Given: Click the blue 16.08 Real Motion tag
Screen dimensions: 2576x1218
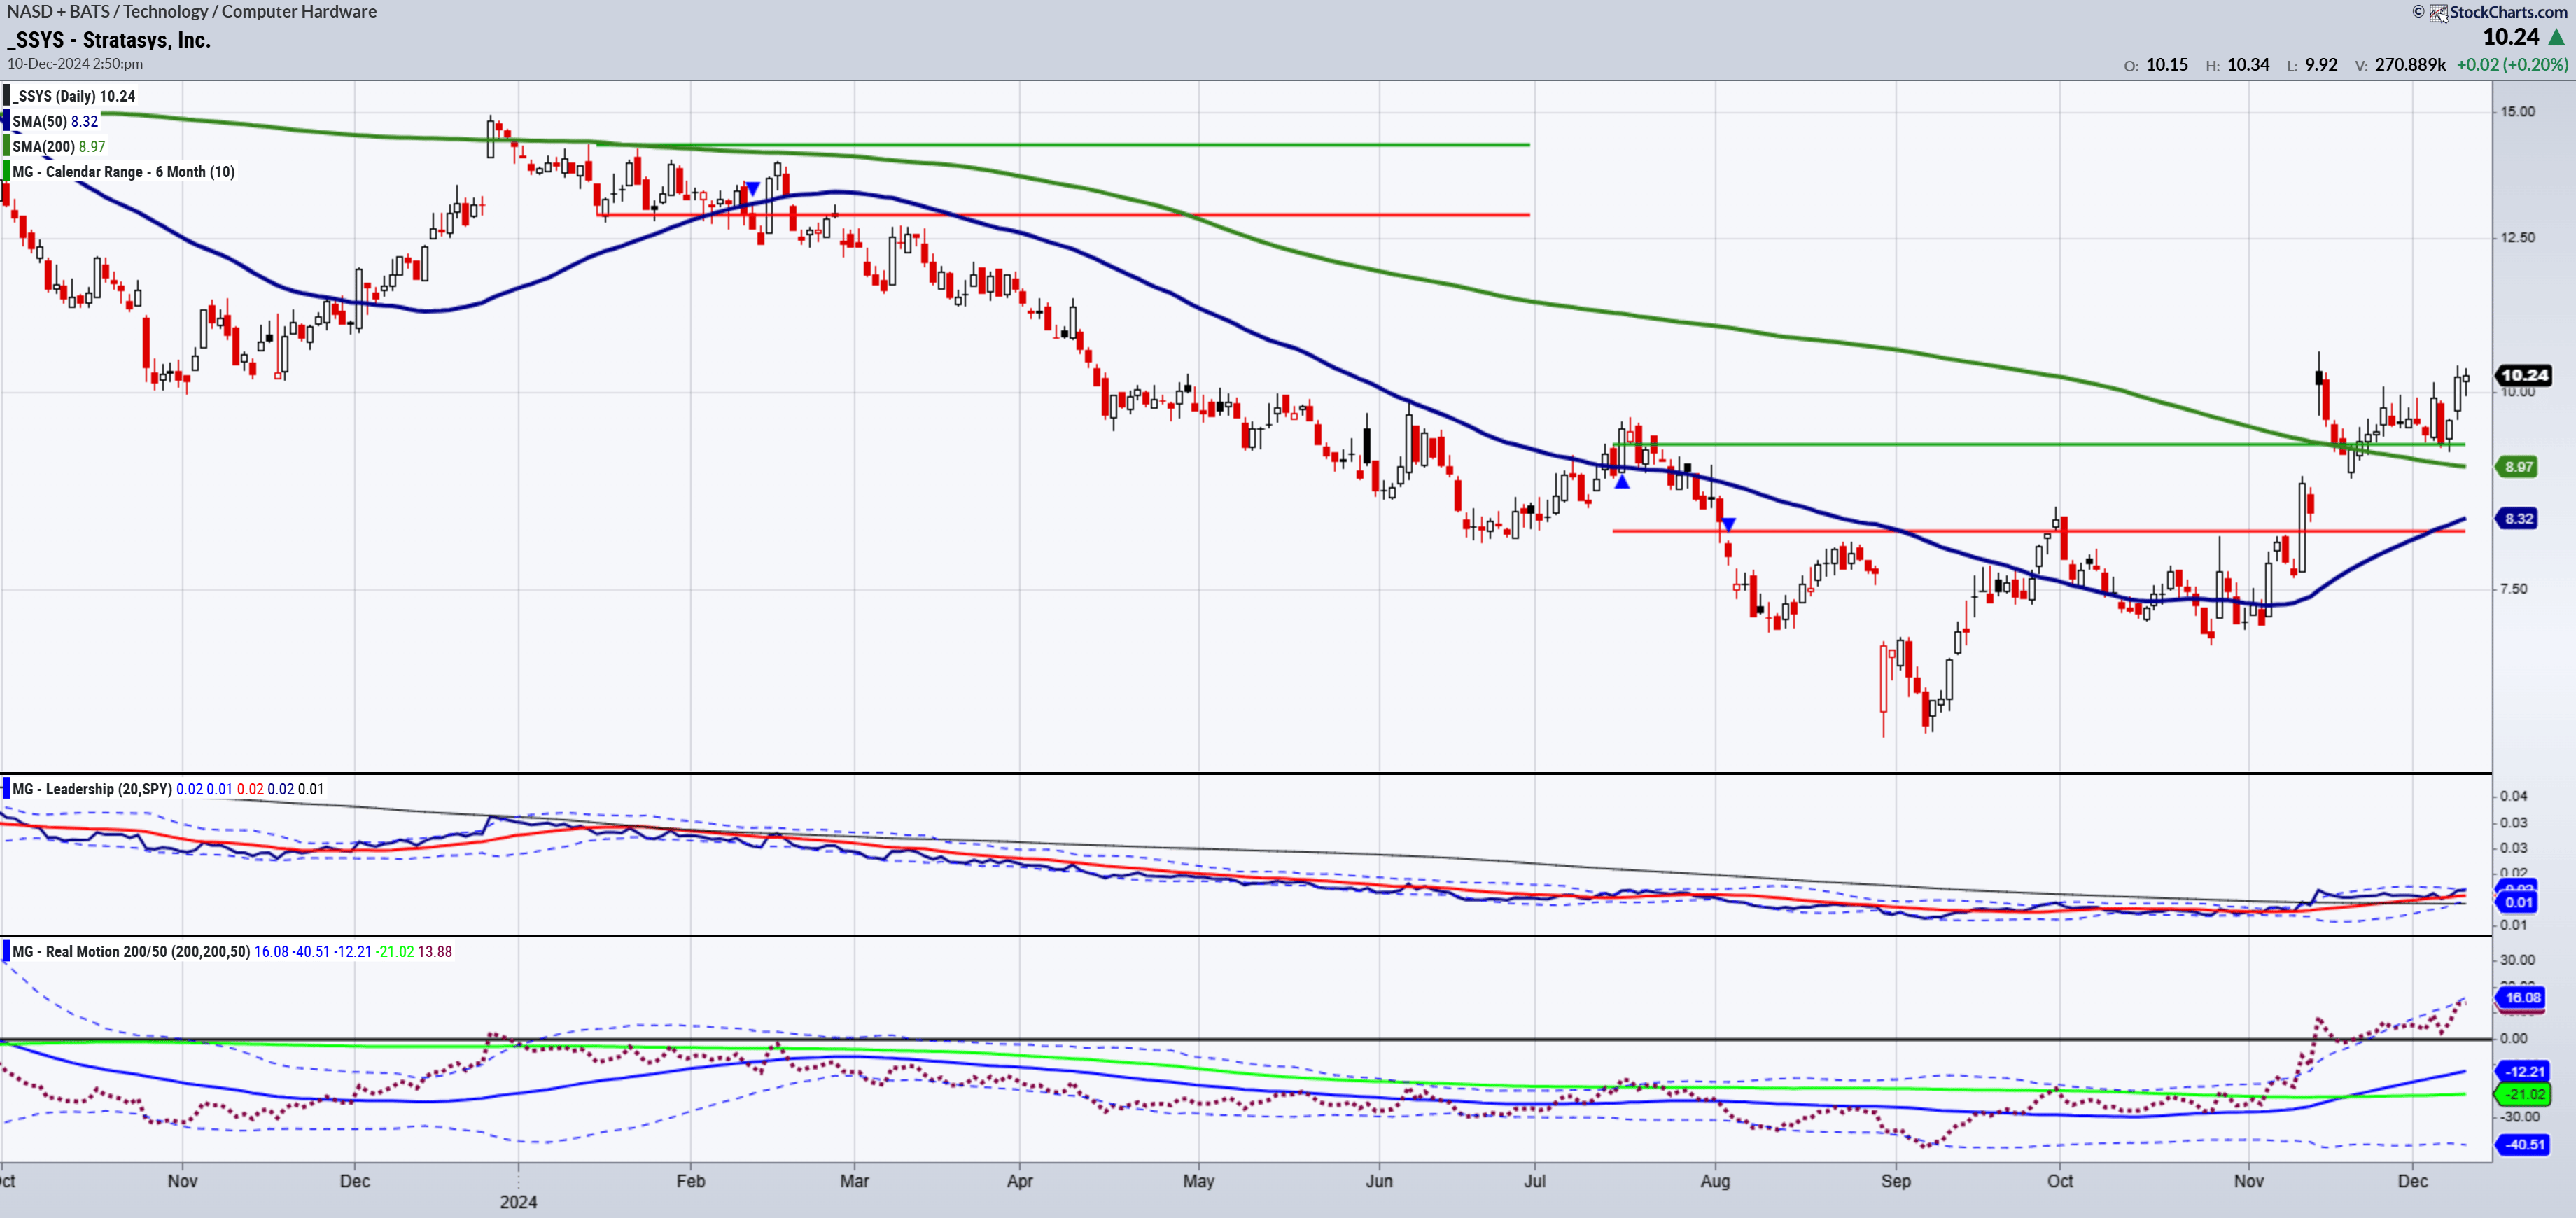Looking at the screenshot, I should 2521,997.
